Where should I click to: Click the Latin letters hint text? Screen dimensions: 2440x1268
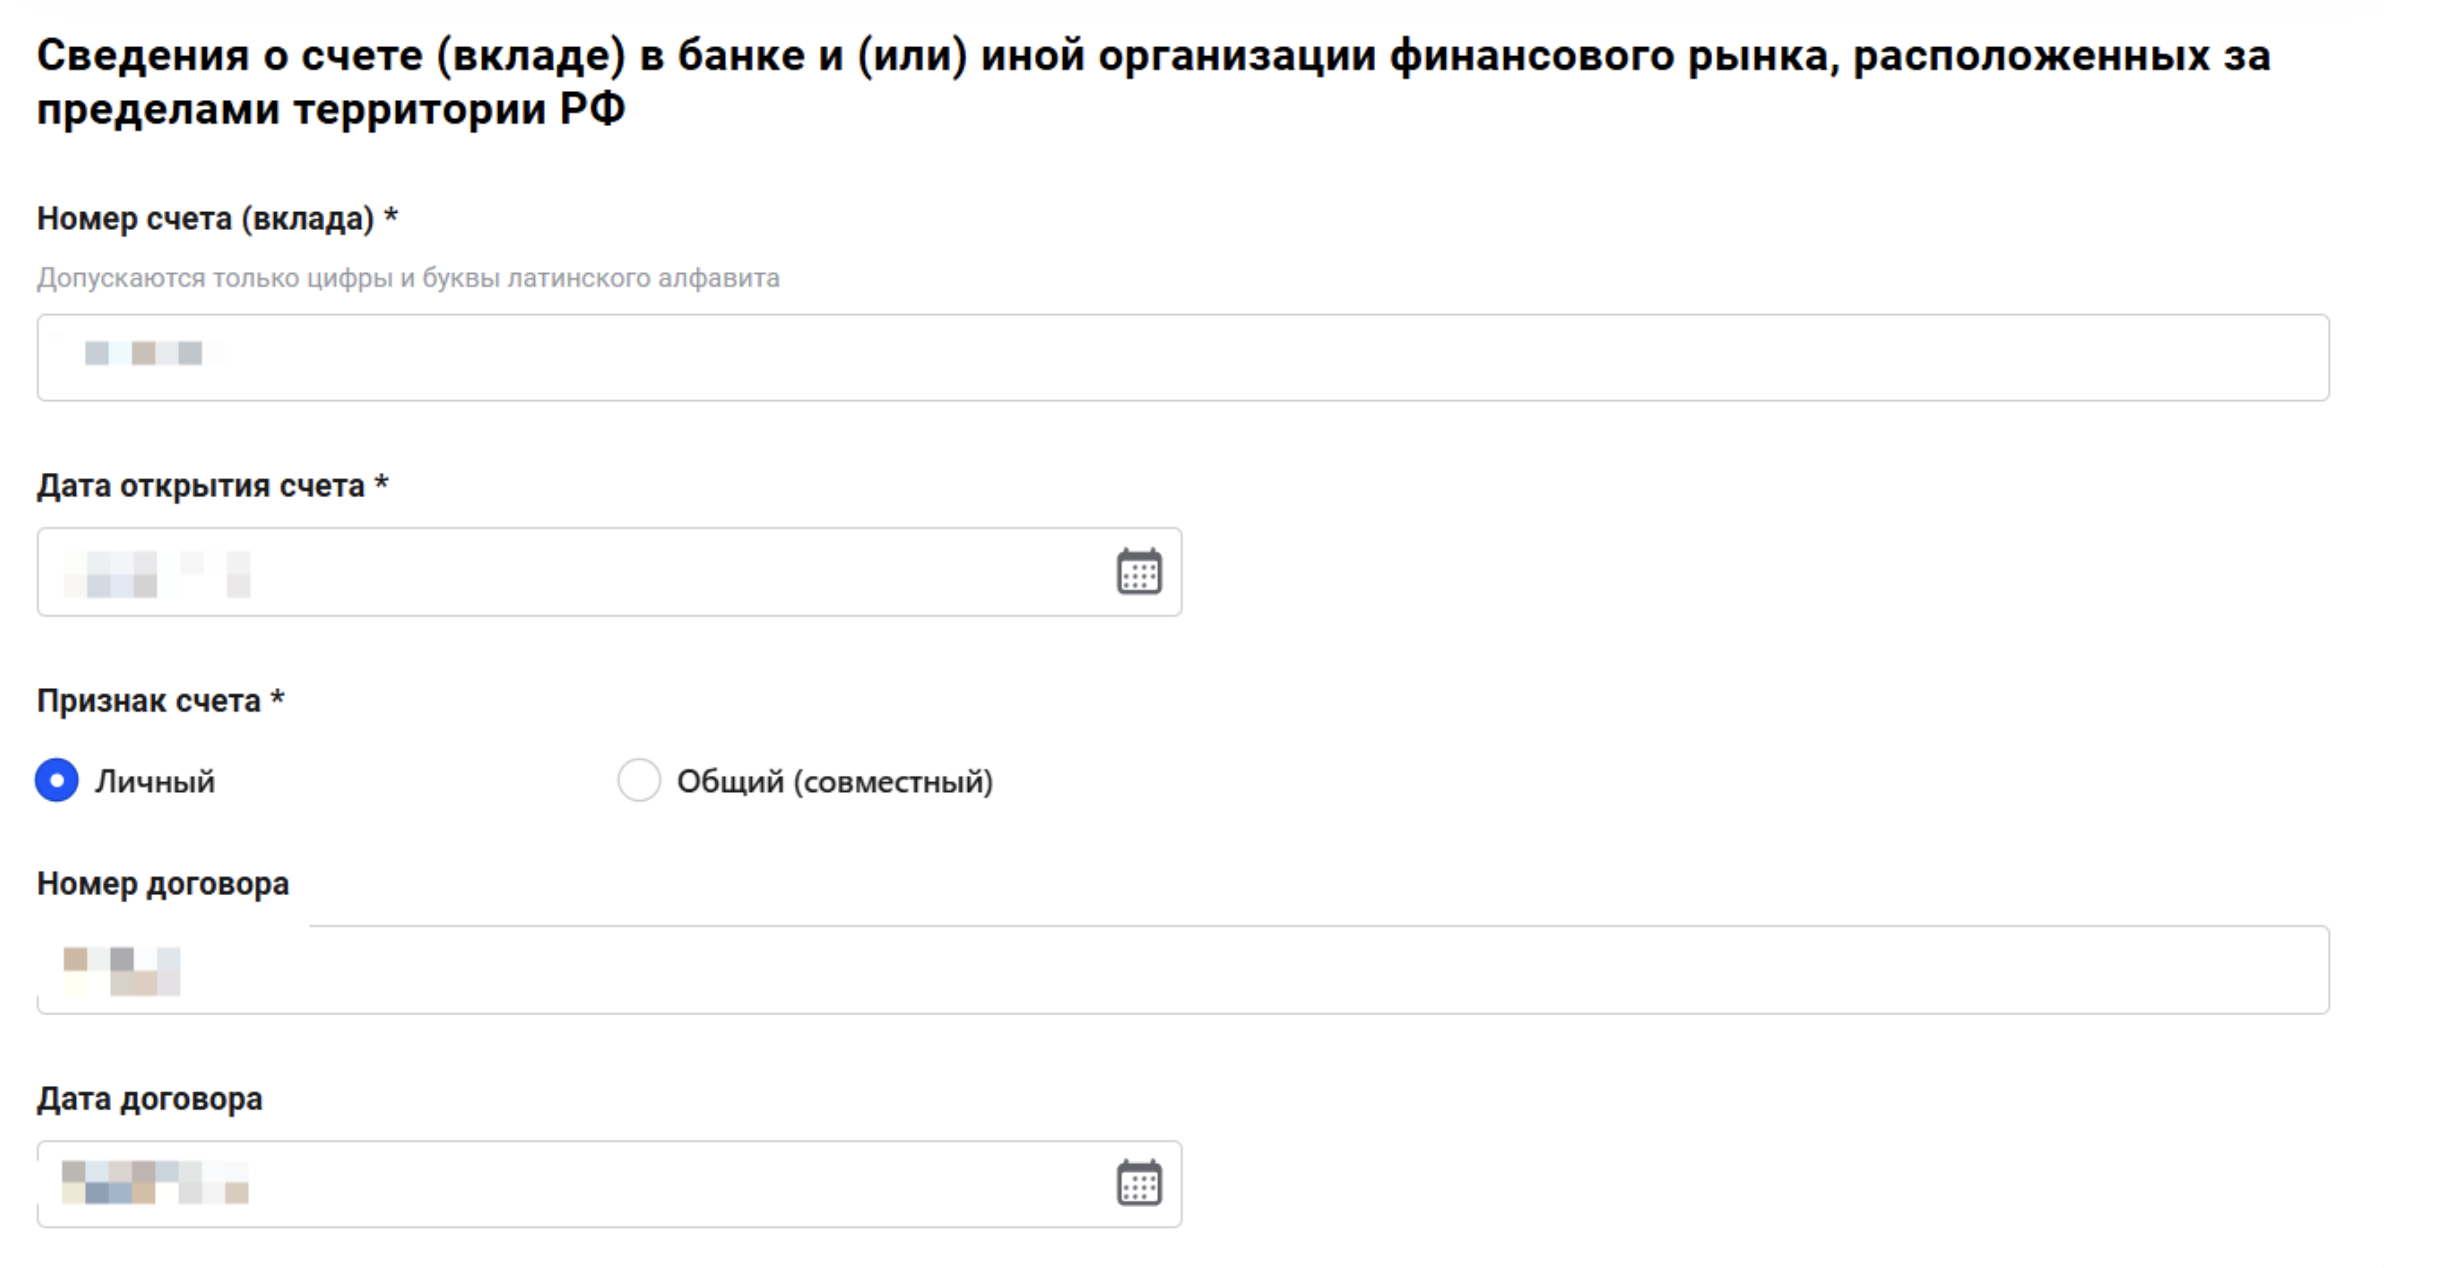coord(408,278)
